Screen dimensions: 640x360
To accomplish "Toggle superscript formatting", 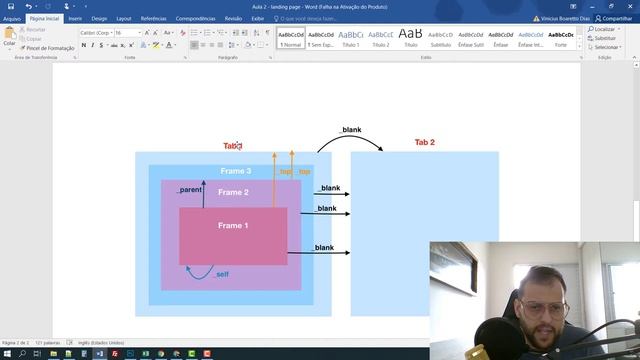I will (131, 45).
